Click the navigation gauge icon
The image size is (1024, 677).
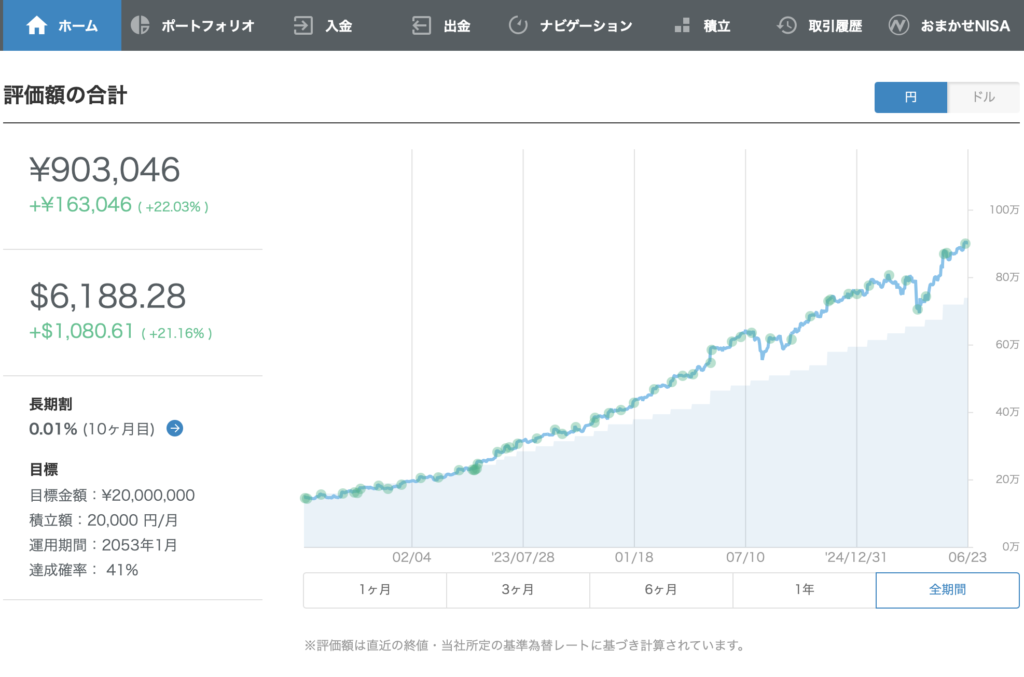[x=518, y=25]
